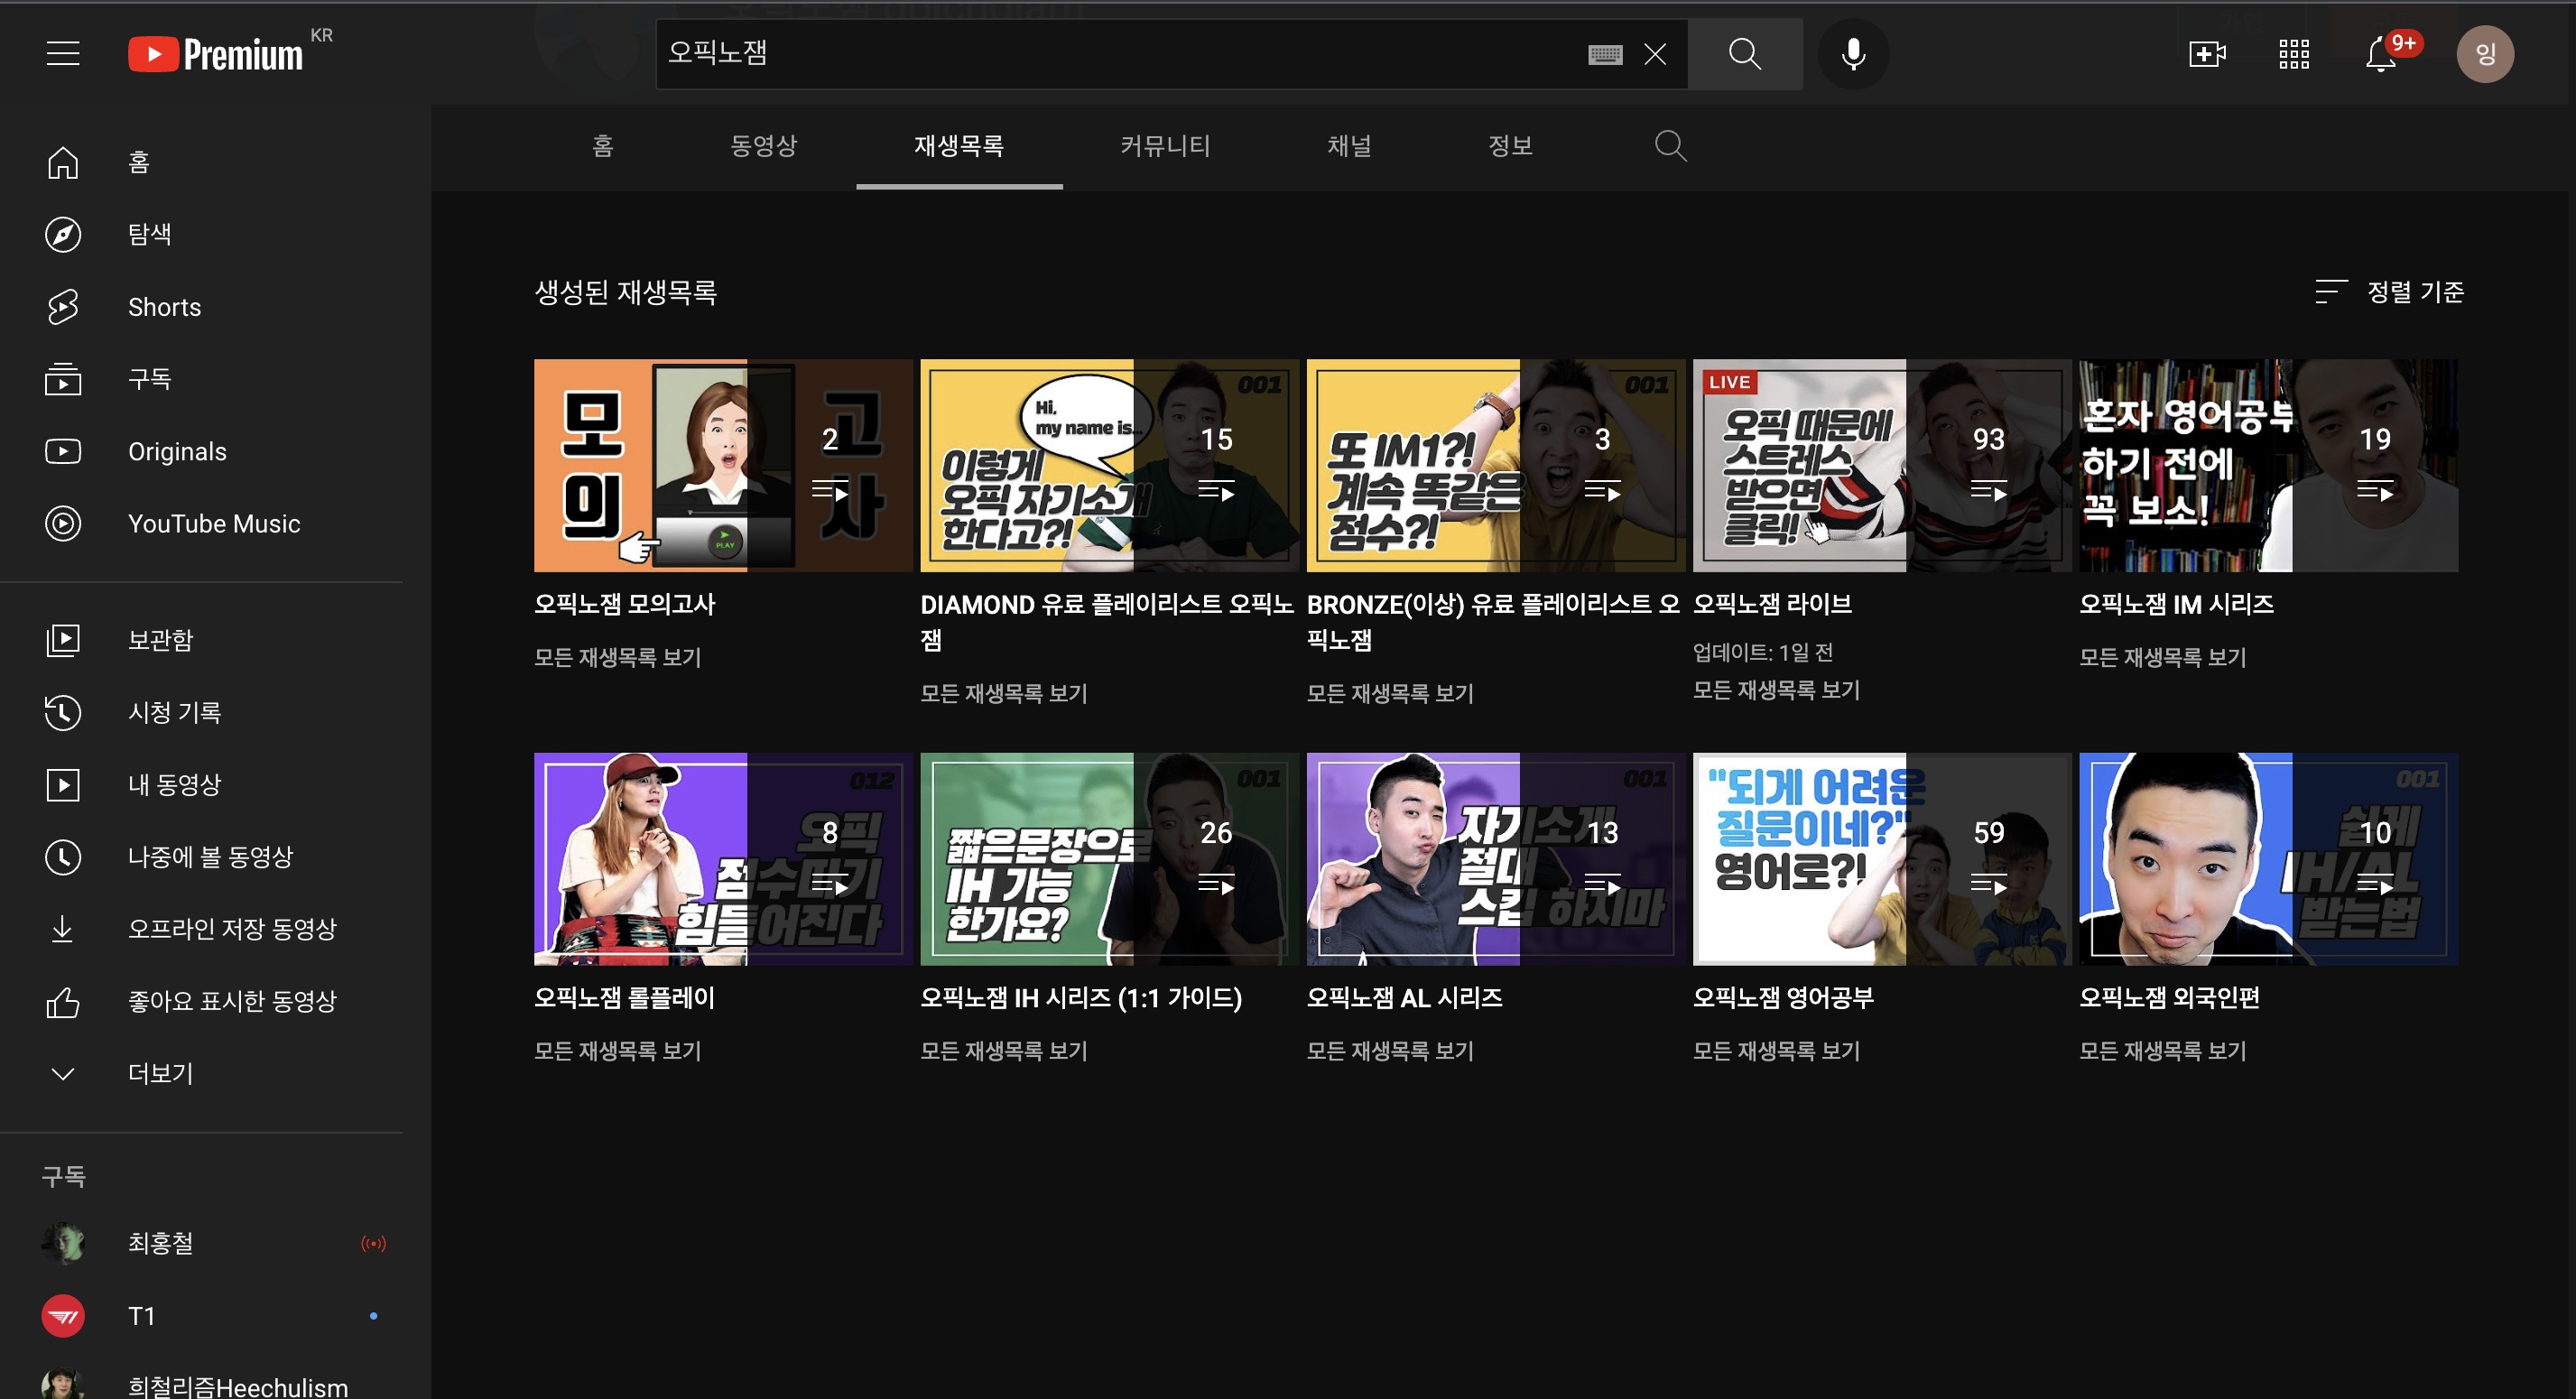Open the 최홍철 subscription channel
The width and height of the screenshot is (2576, 1399).
pos(160,1243)
